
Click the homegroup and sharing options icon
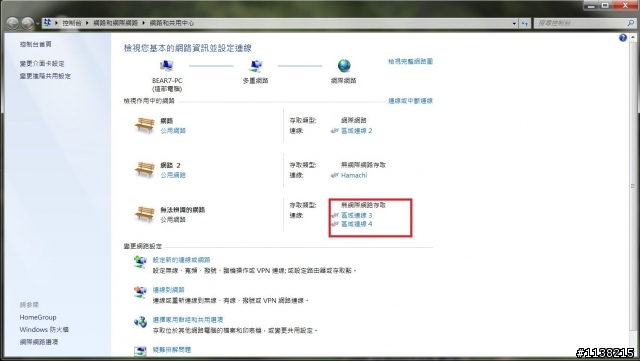click(140, 322)
